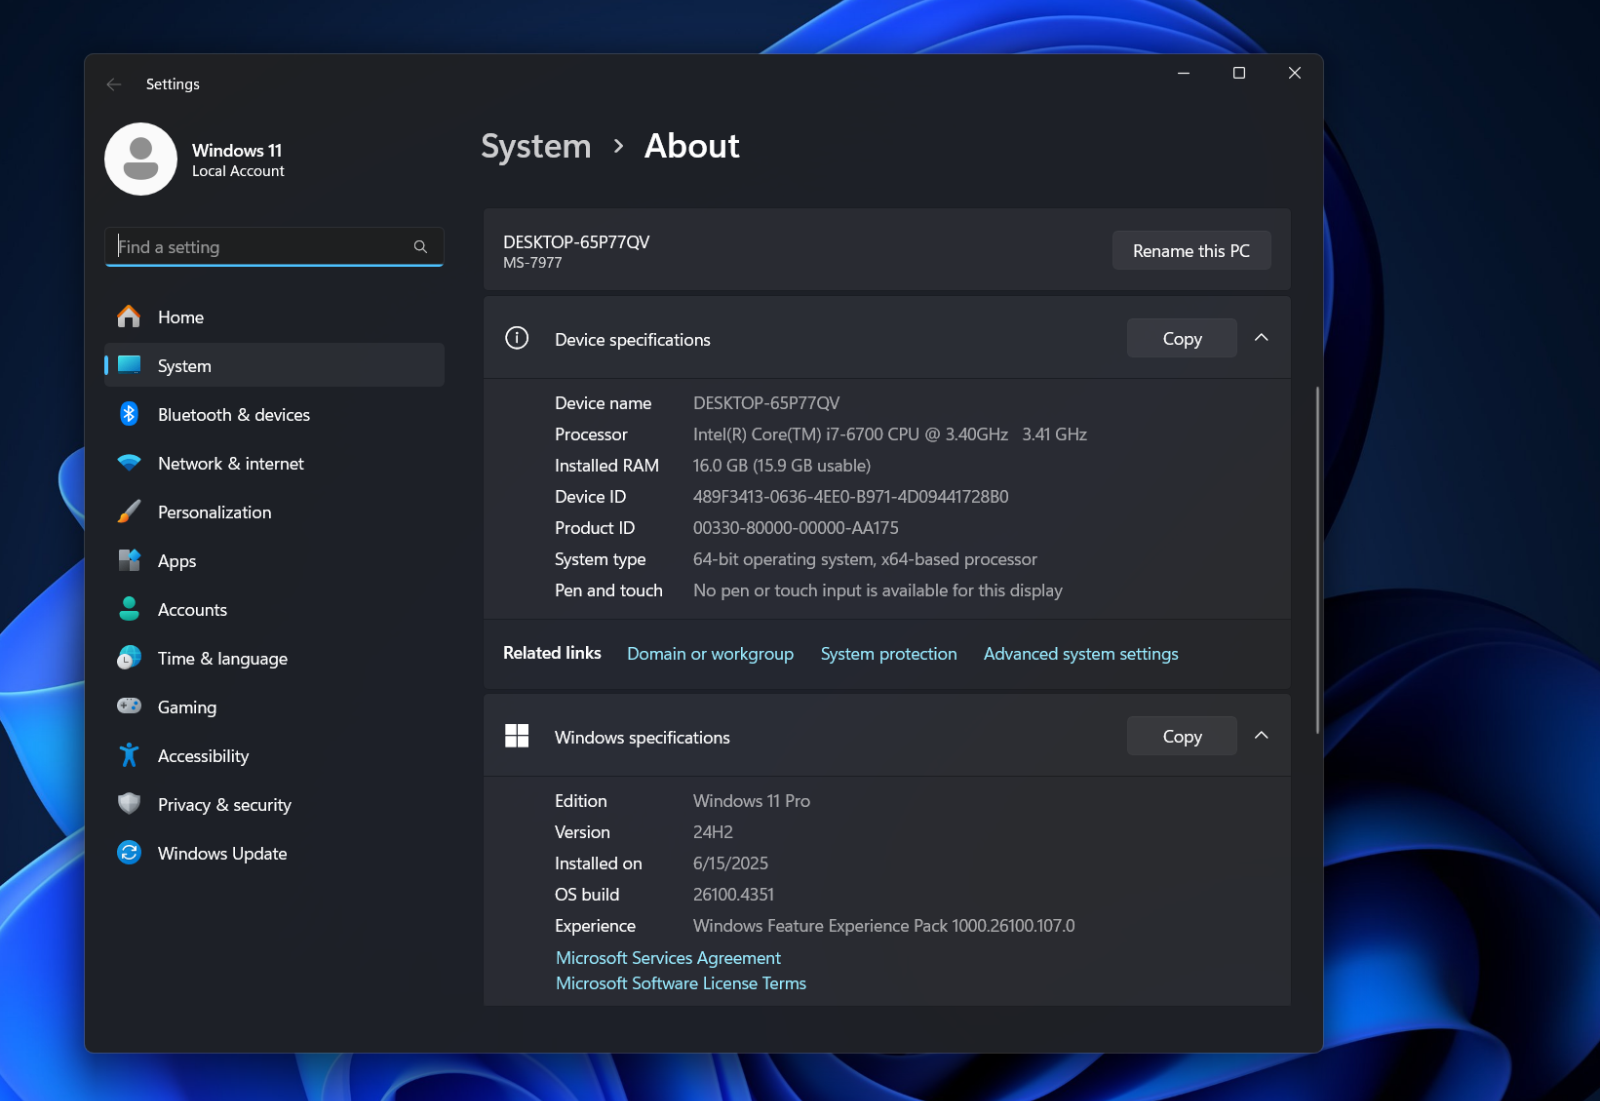The width and height of the screenshot is (1600, 1101).
Task: Click System in the breadcrumb heading
Action: coord(536,146)
